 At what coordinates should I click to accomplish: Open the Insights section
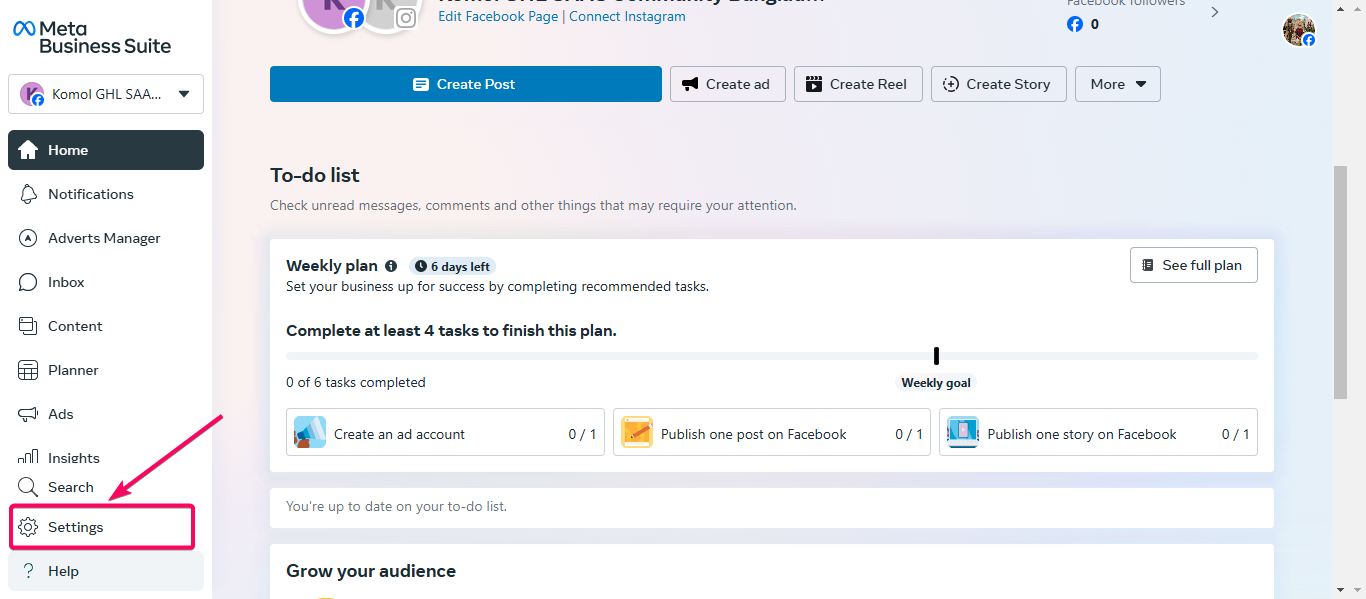(106, 455)
